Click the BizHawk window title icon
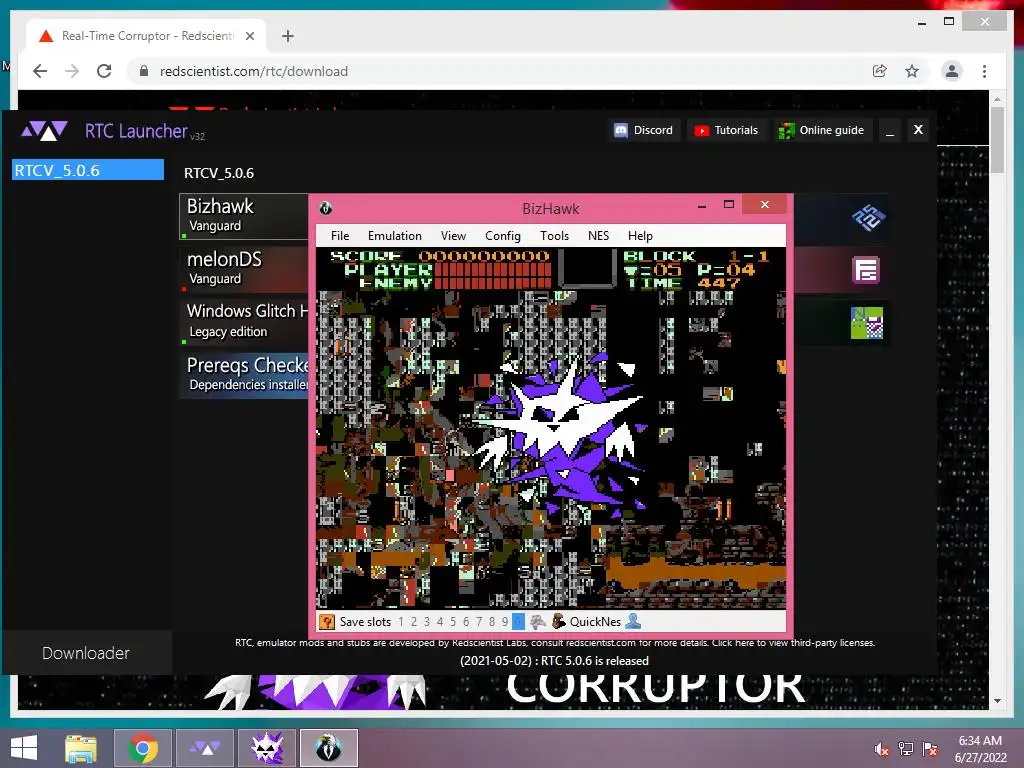The image size is (1024, 768). (x=326, y=208)
